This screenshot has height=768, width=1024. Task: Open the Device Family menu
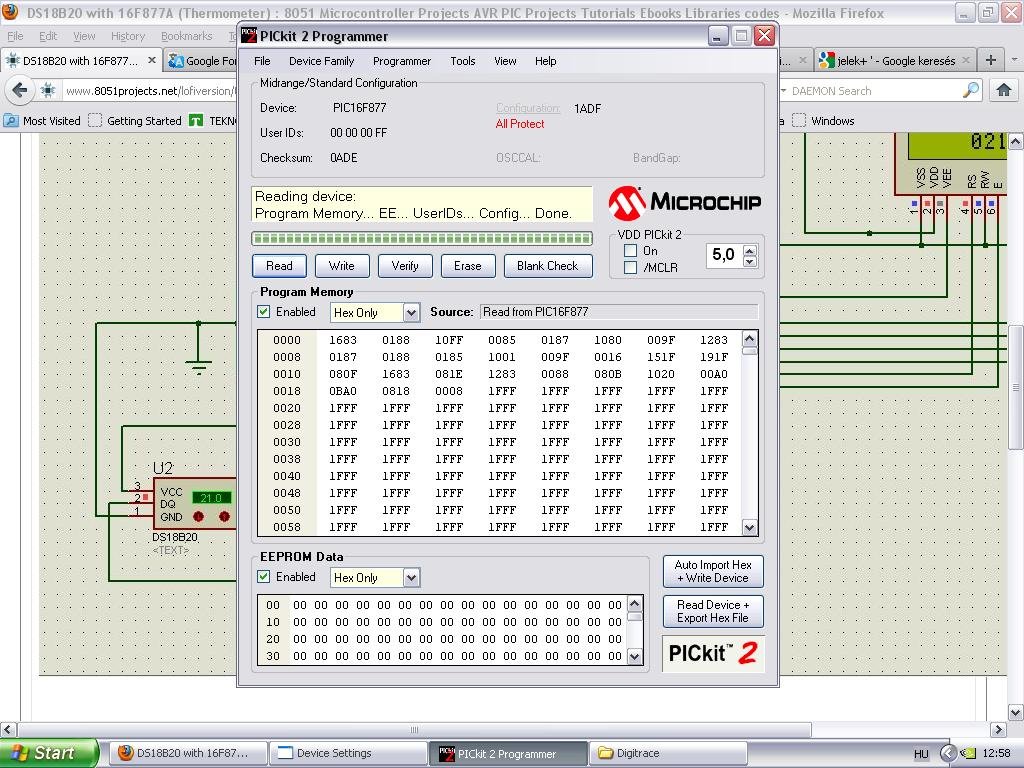click(321, 61)
